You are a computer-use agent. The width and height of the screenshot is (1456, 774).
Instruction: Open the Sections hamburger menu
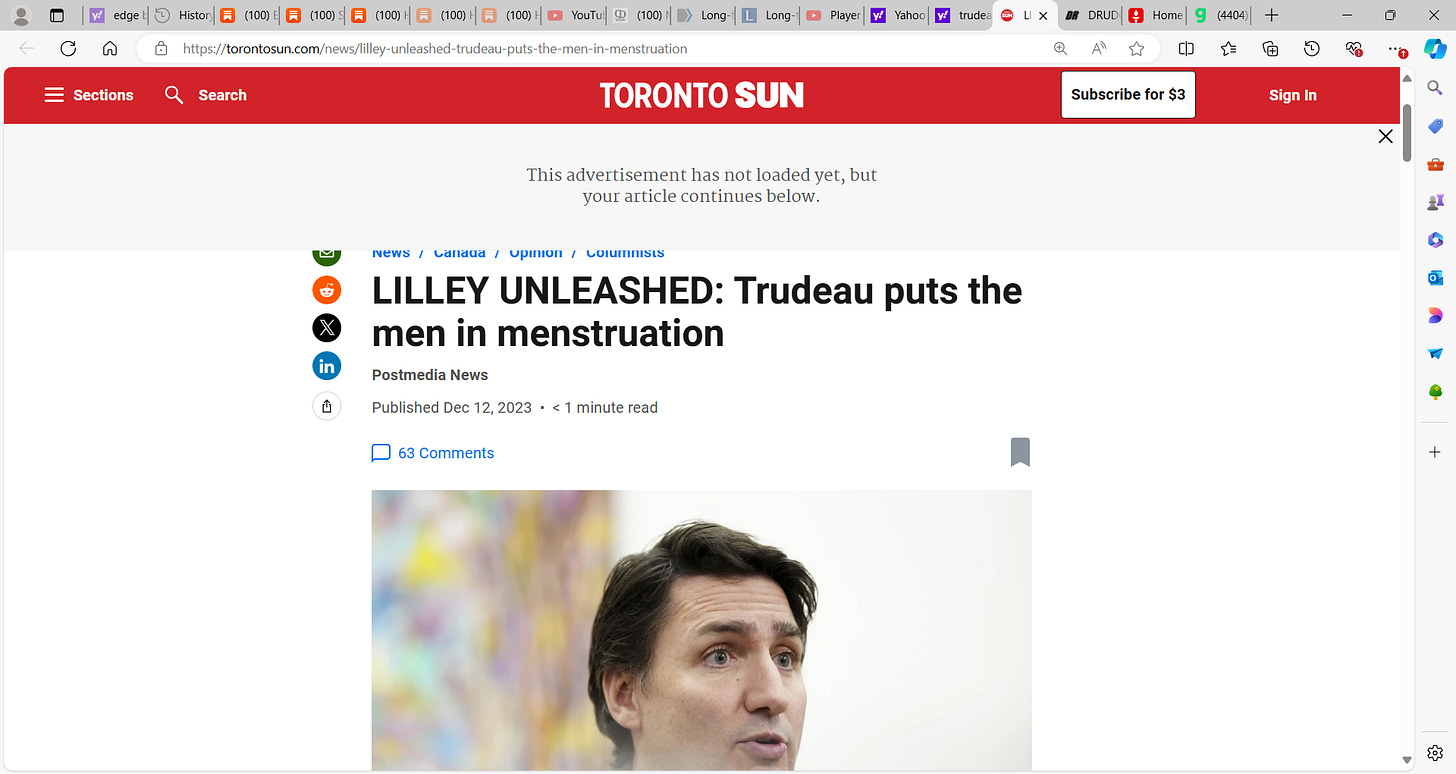89,95
